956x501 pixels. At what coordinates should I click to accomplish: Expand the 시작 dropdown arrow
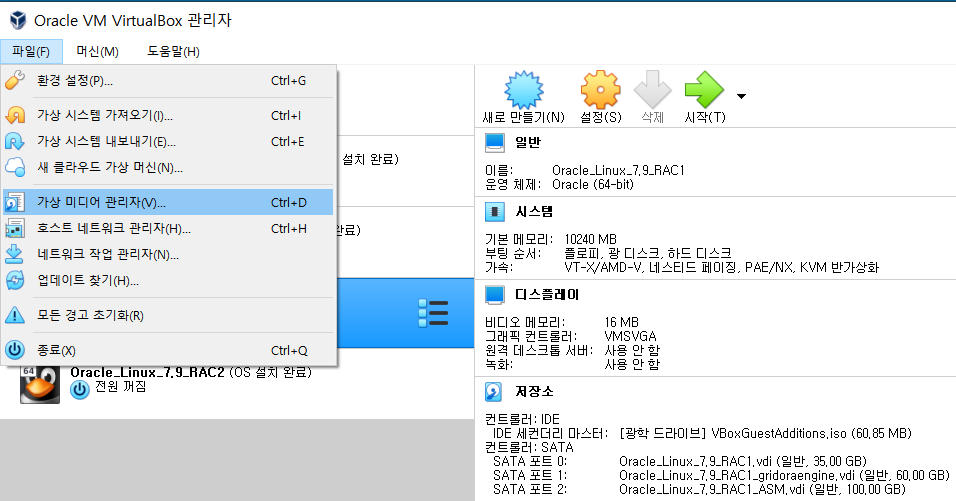click(x=741, y=96)
